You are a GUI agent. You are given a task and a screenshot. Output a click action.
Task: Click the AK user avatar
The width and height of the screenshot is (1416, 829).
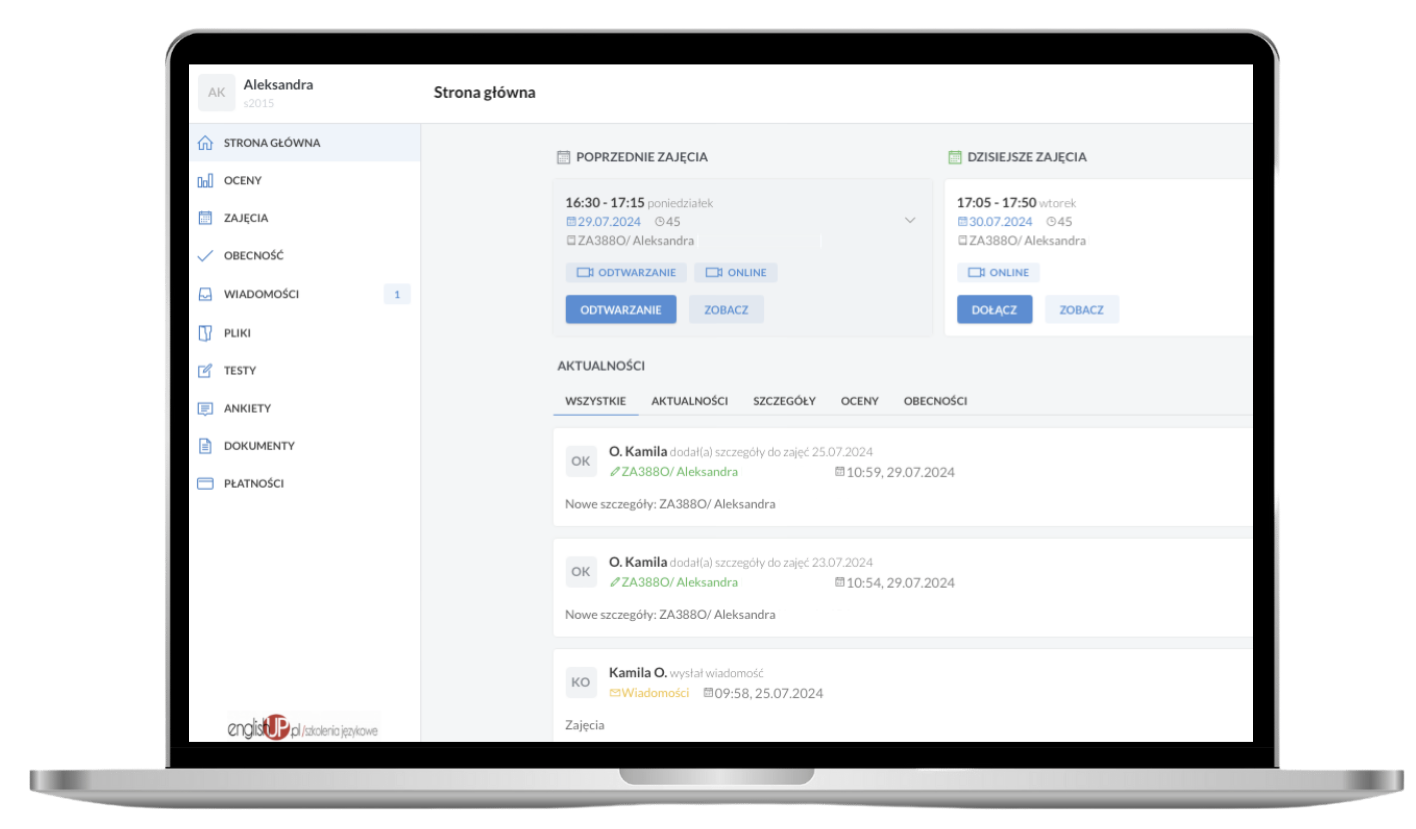pos(216,92)
